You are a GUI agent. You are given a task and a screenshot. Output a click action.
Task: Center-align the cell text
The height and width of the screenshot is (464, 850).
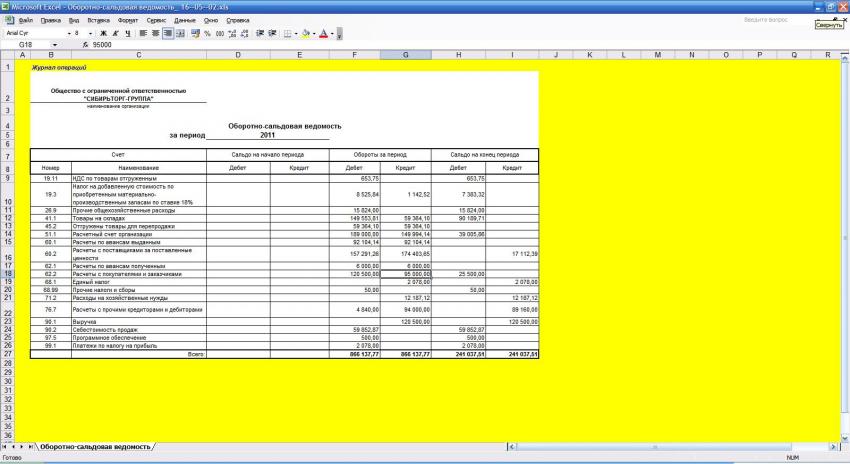click(x=155, y=33)
